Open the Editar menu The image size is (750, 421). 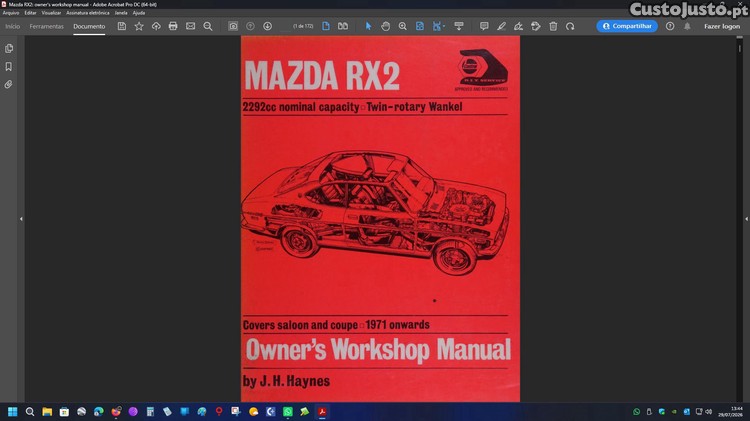click(x=30, y=13)
